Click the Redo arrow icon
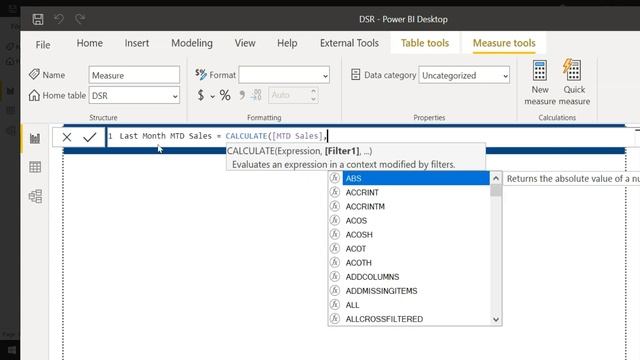Image resolution: width=640 pixels, height=360 pixels. click(x=80, y=19)
